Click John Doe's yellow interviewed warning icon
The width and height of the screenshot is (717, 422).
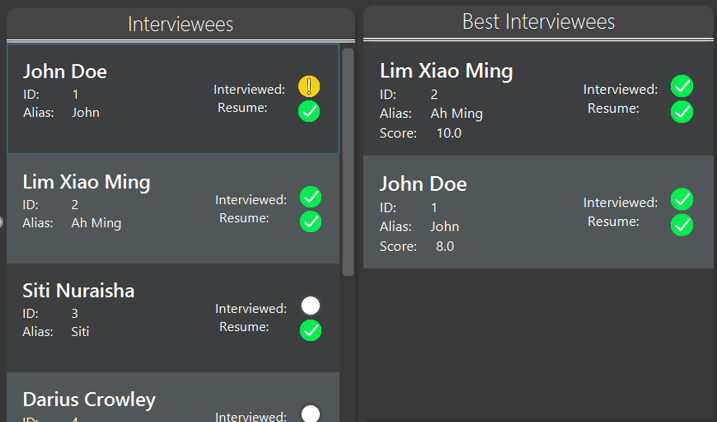click(x=309, y=86)
